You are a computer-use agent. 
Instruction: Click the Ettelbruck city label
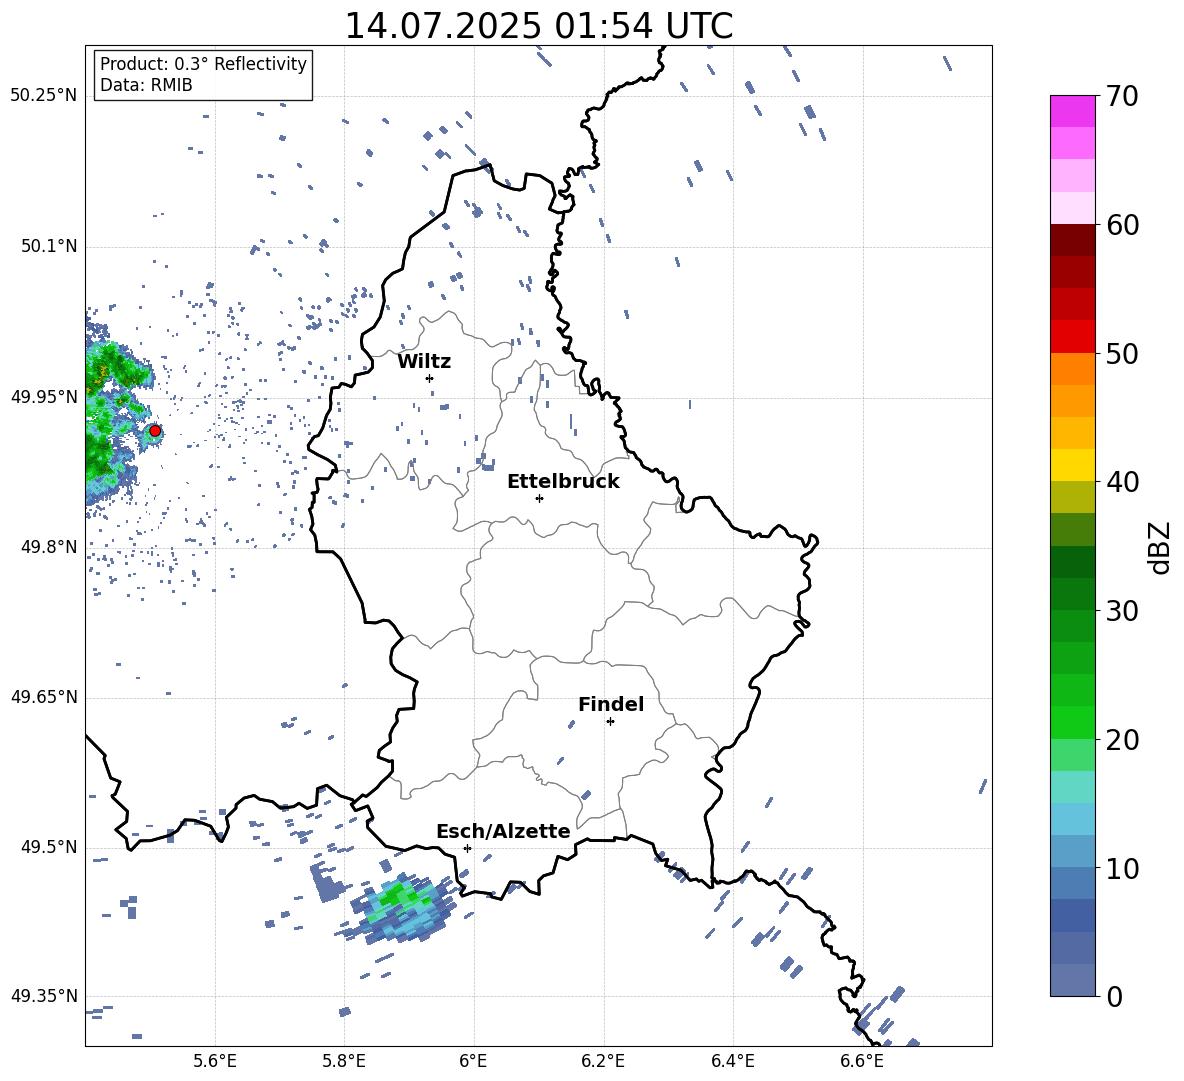[x=563, y=482]
